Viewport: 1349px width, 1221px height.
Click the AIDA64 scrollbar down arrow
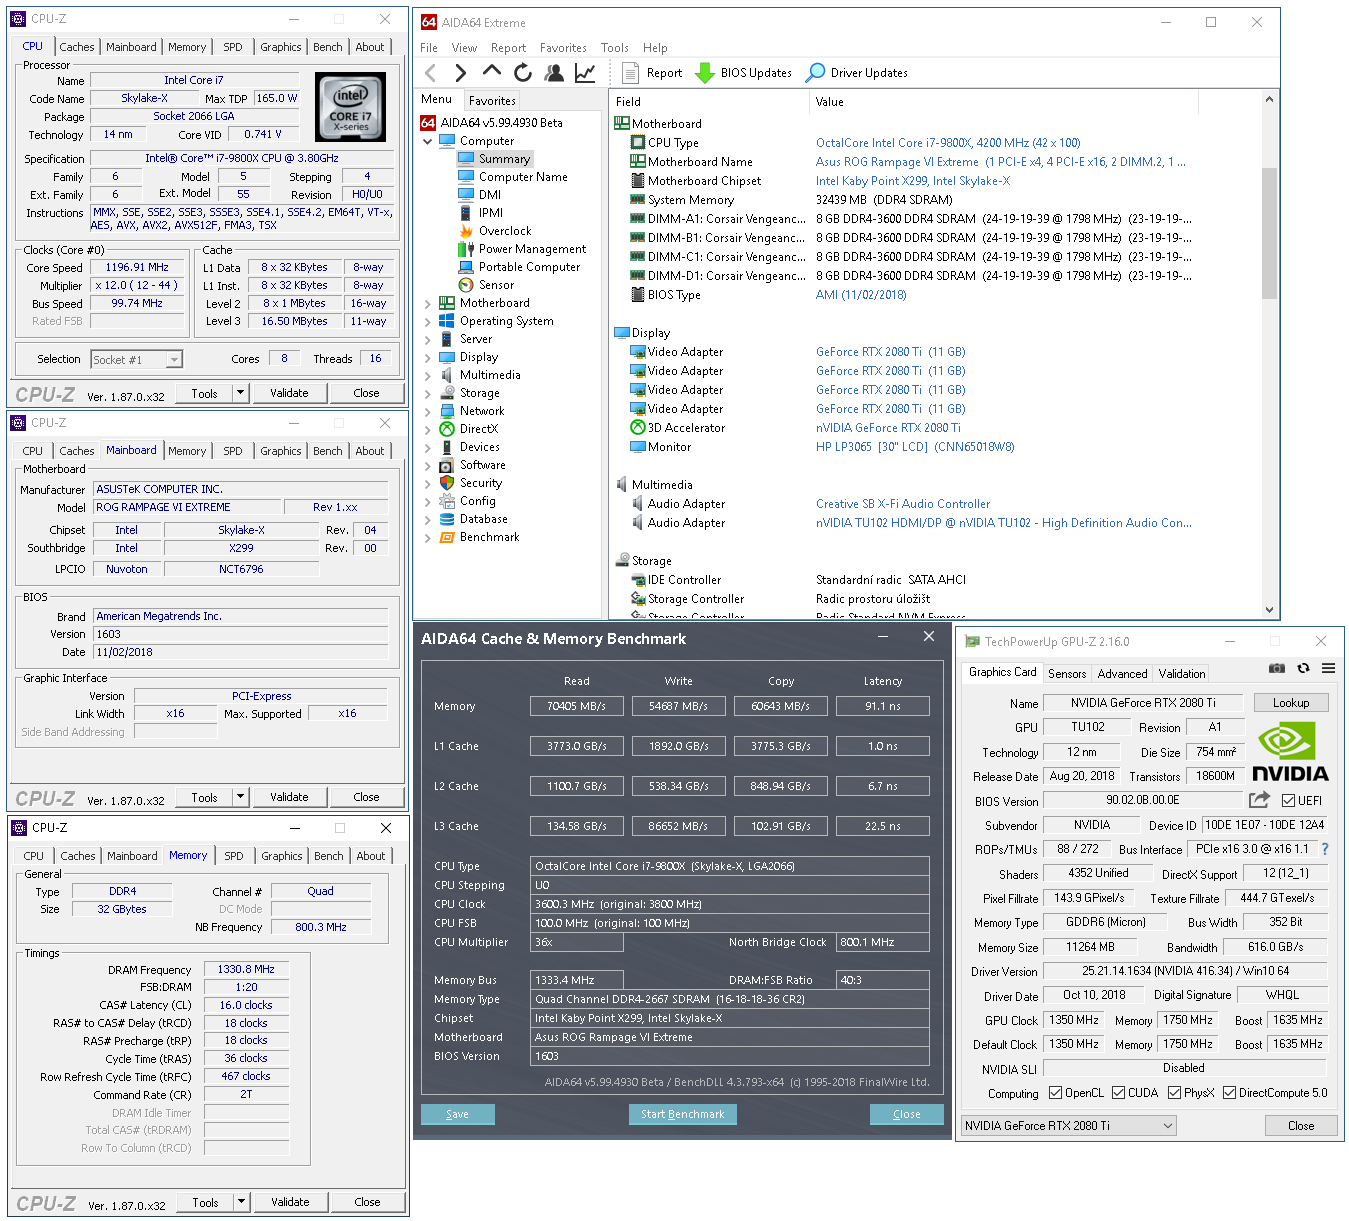coord(1269,609)
